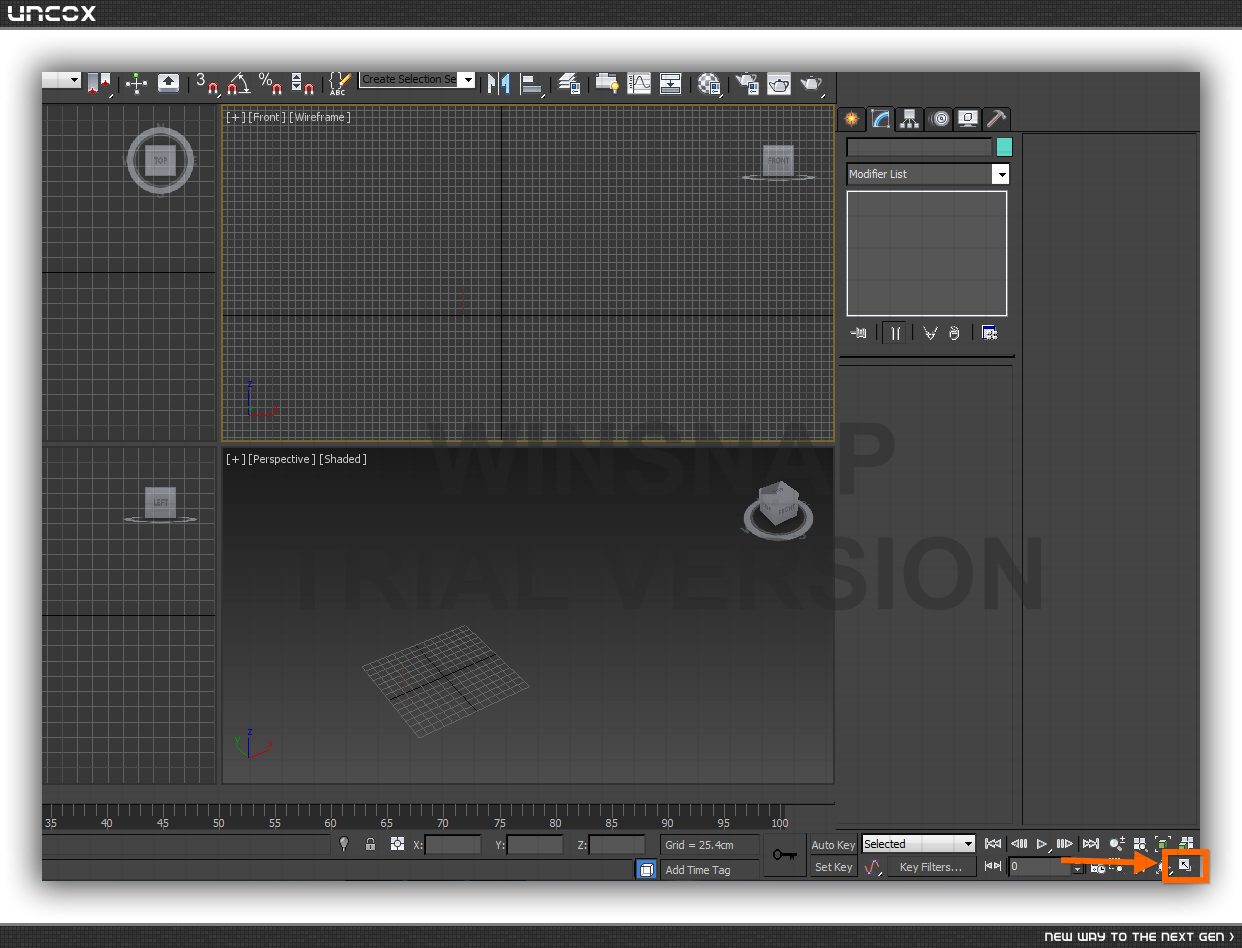
Task: Click the Left ViewCube face
Action: tap(160, 502)
